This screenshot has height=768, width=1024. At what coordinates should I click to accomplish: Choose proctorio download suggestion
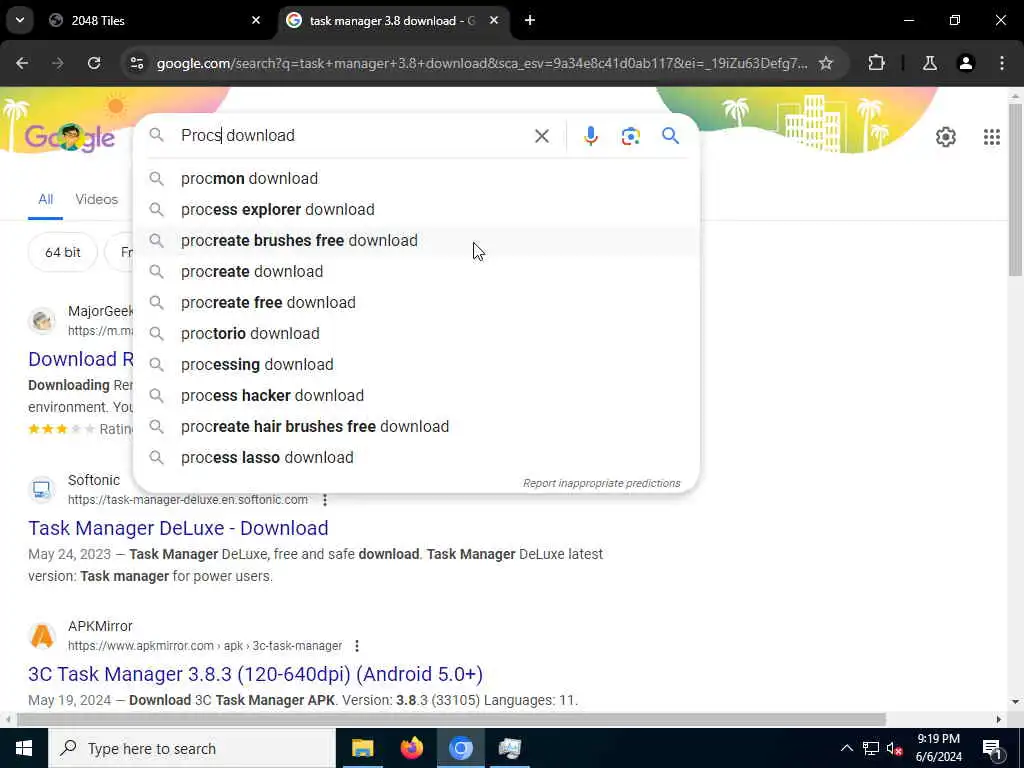tap(416, 334)
